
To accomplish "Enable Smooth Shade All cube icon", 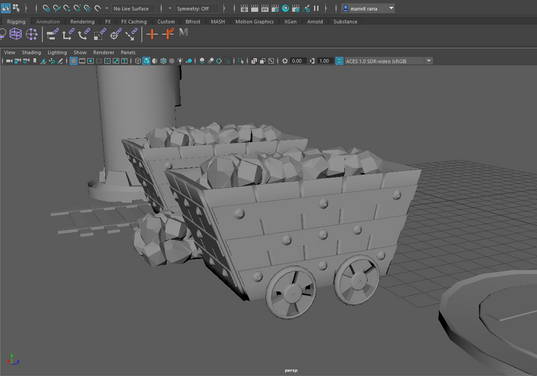I will (146, 61).
